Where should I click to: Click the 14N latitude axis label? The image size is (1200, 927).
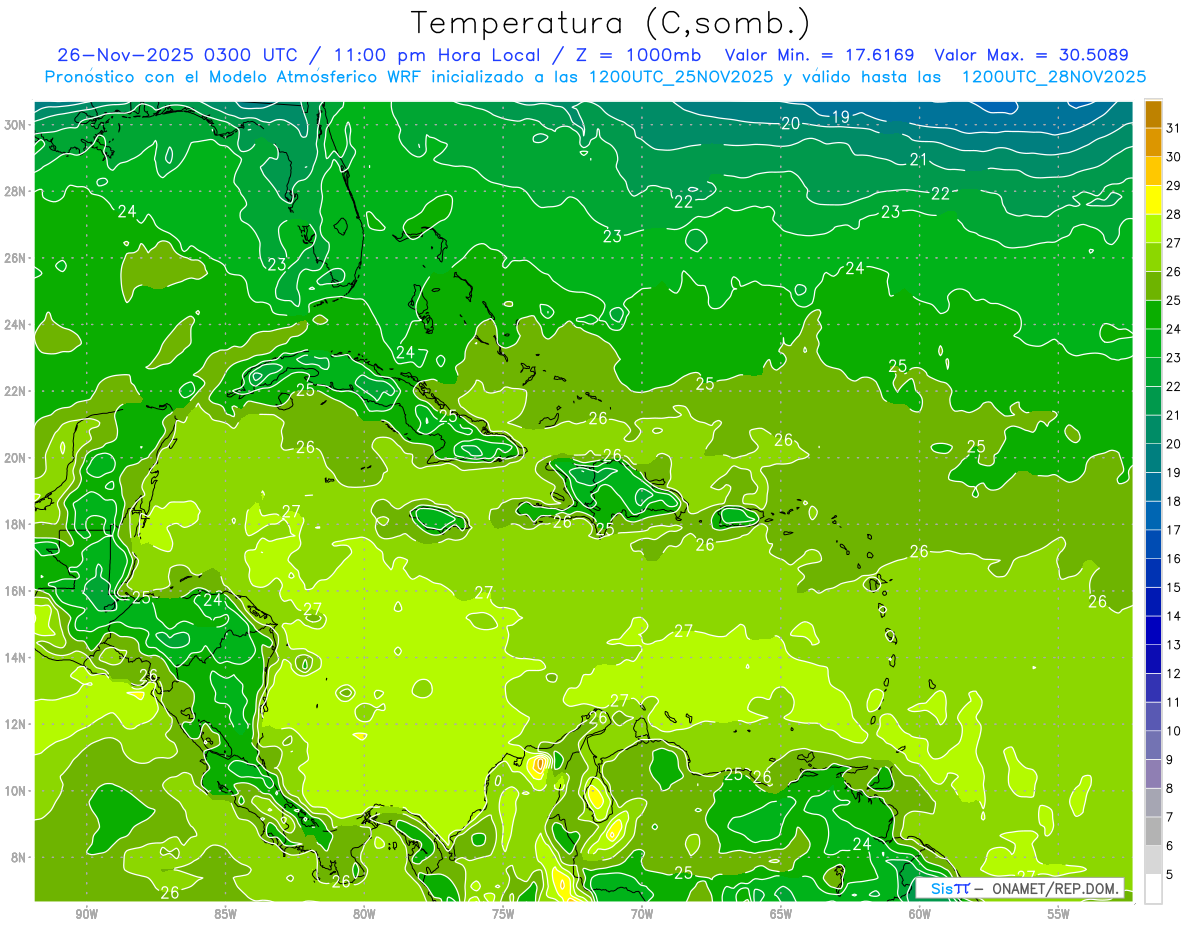click(x=15, y=658)
